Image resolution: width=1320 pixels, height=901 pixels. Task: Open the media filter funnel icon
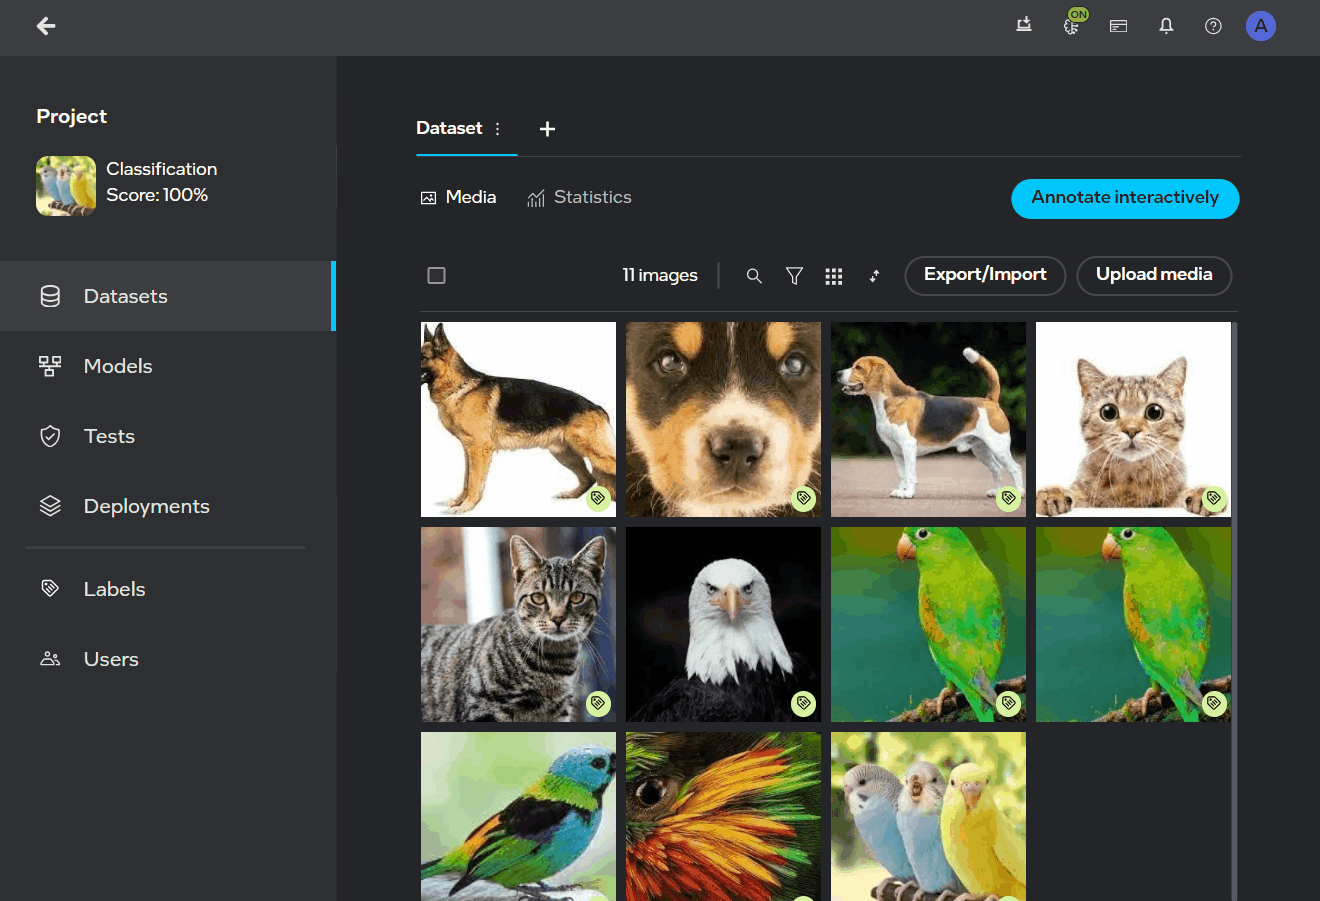pyautogui.click(x=794, y=276)
